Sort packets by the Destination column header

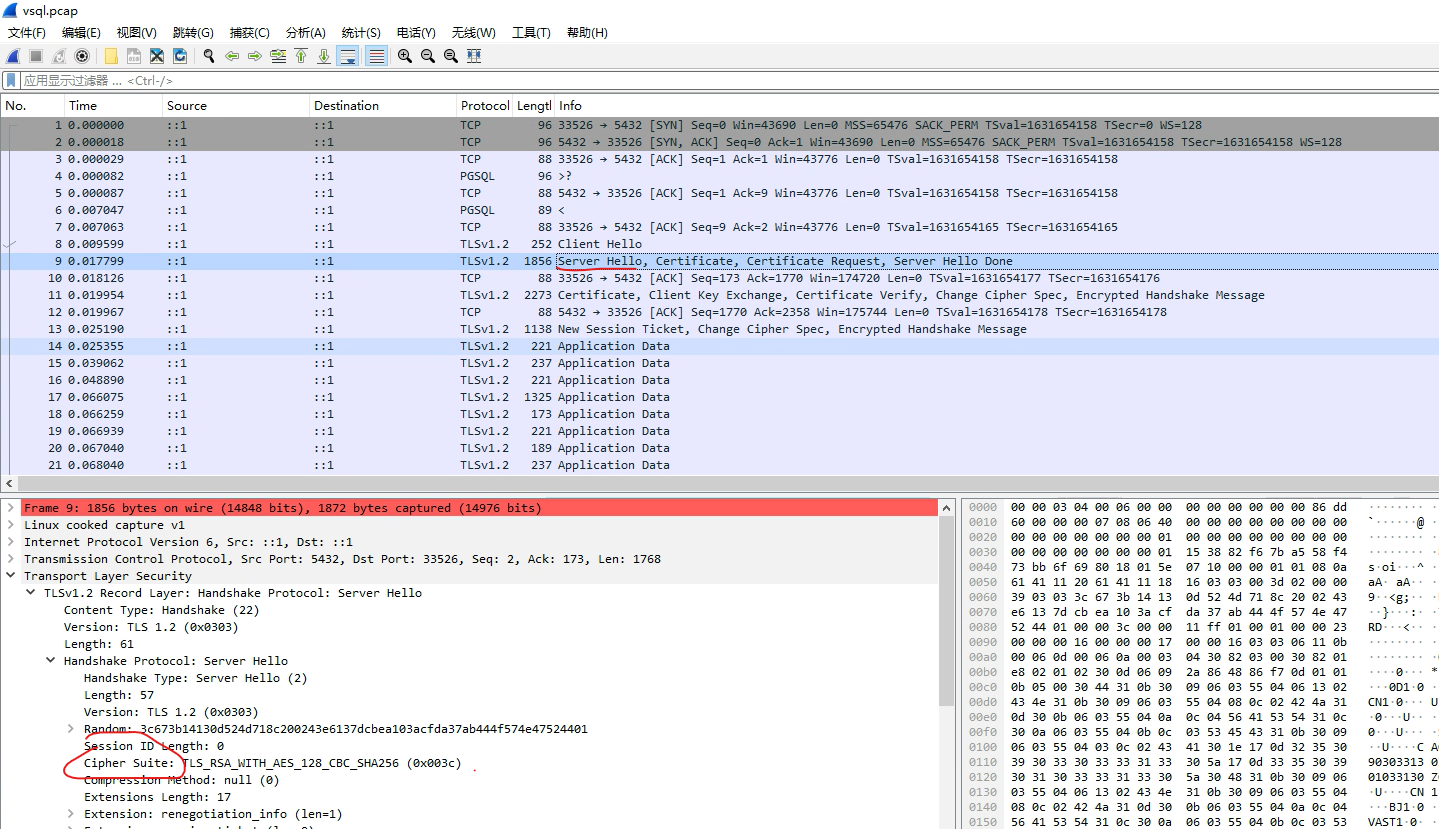click(x=383, y=105)
